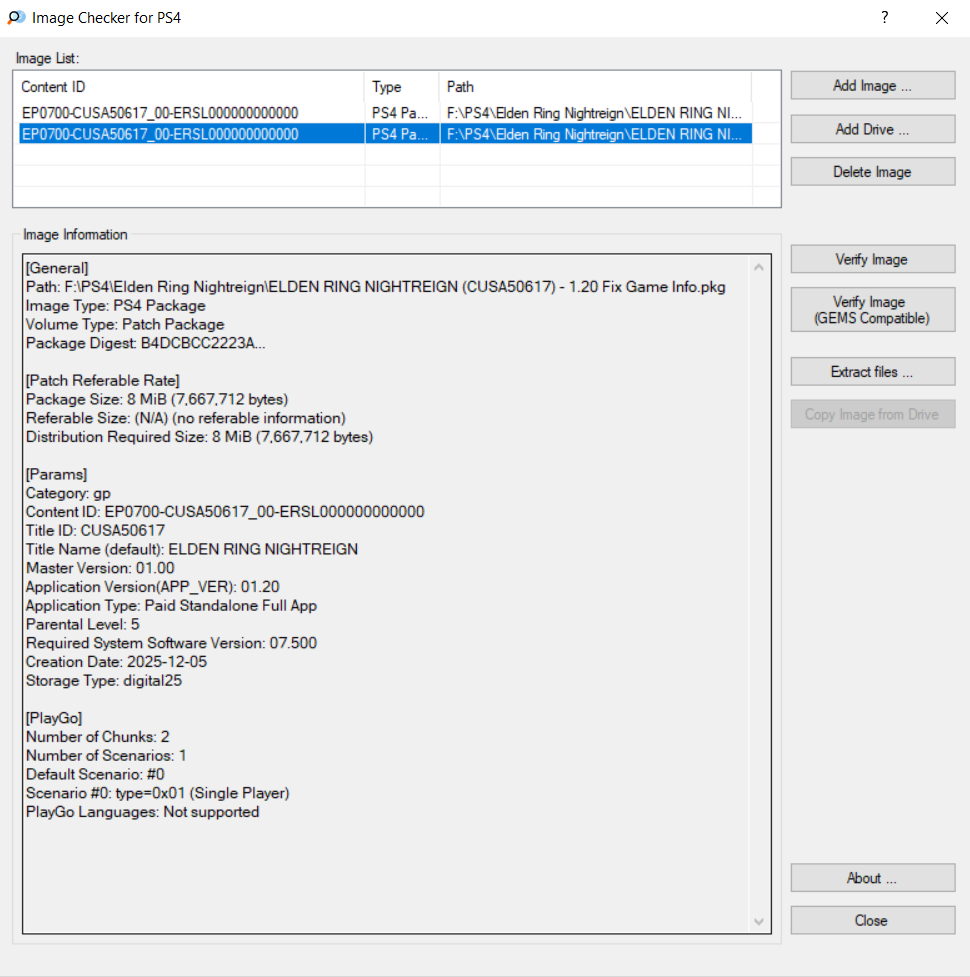Select the highlighted second image entry

[160, 134]
